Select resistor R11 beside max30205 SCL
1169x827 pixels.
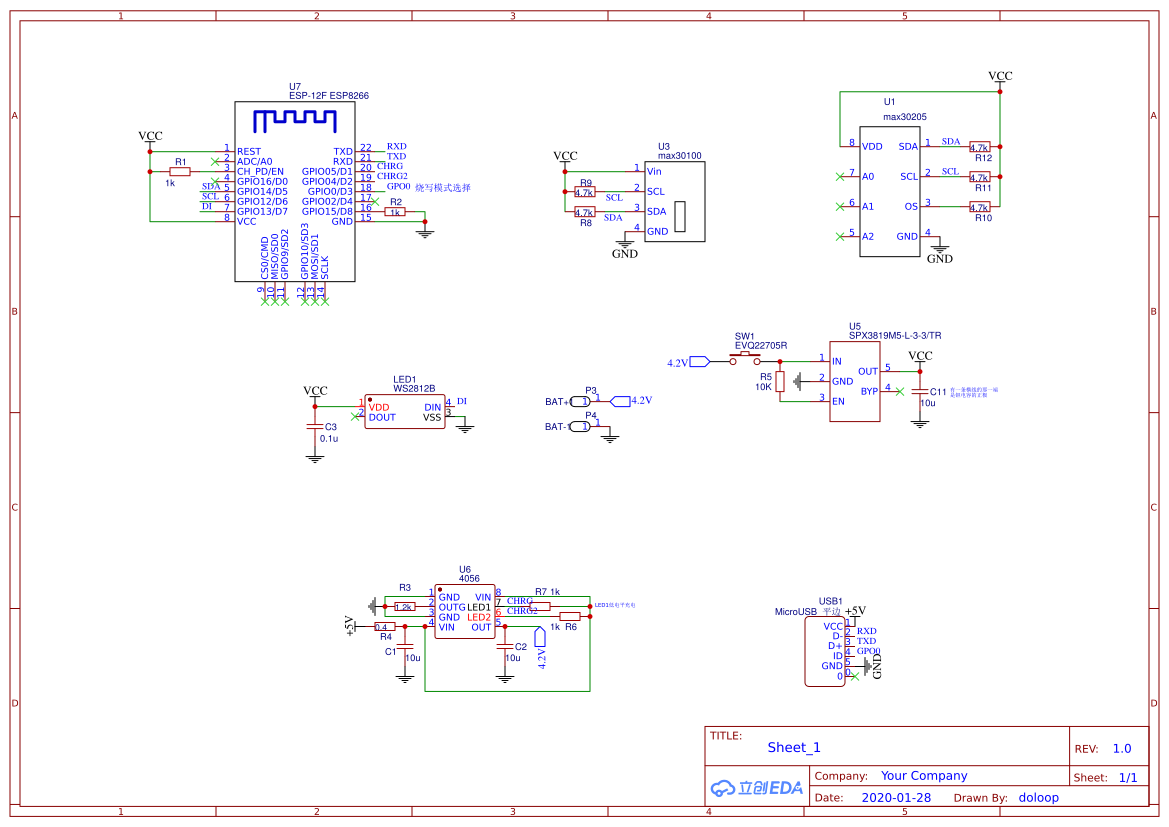tap(980, 177)
